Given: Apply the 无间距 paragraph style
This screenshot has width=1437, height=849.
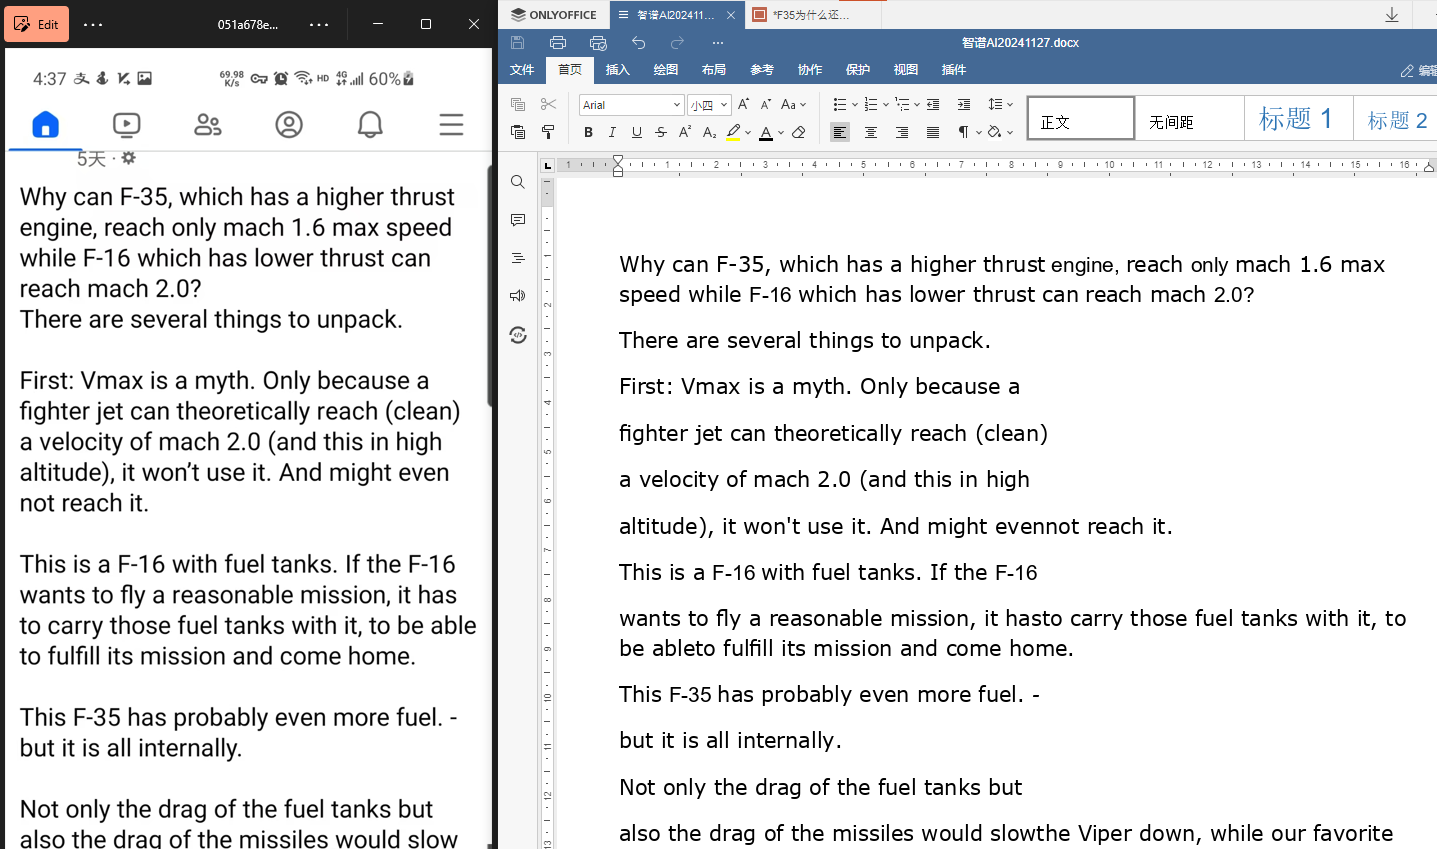Looking at the screenshot, I should pyautogui.click(x=1190, y=119).
